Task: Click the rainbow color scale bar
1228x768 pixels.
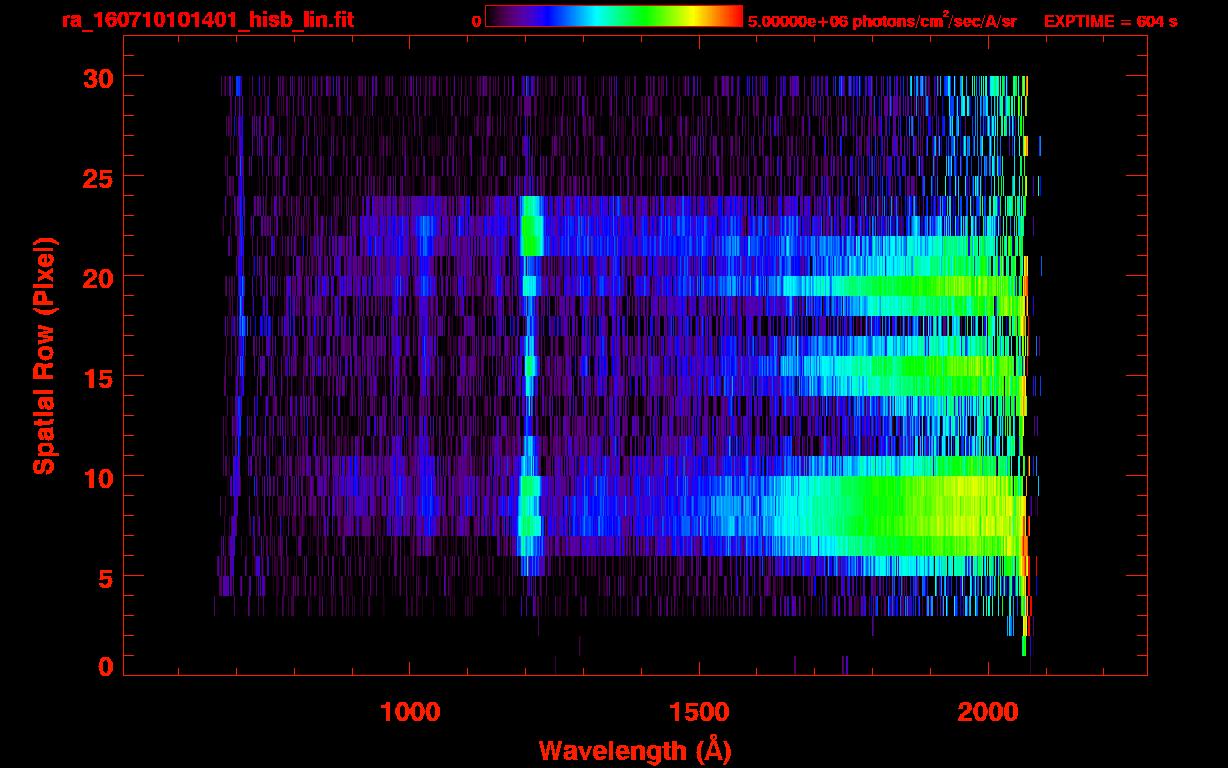Action: pos(613,17)
